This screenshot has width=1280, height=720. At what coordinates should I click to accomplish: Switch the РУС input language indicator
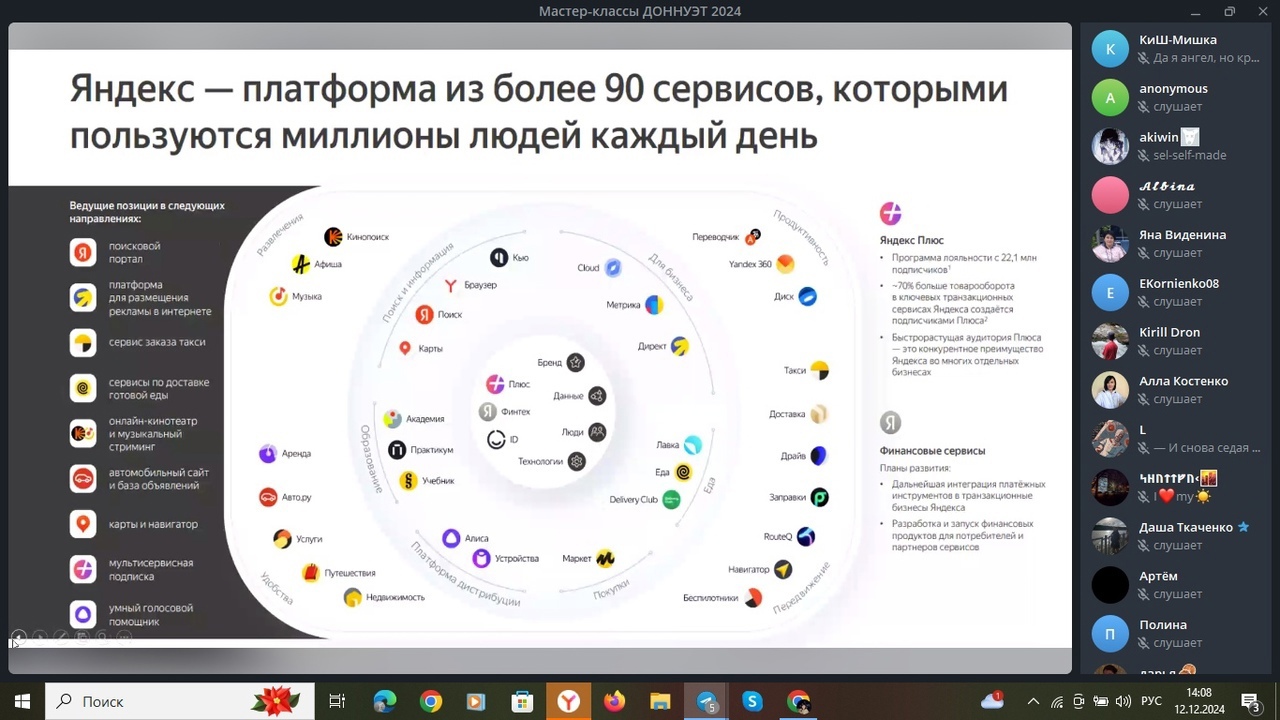(x=1151, y=701)
